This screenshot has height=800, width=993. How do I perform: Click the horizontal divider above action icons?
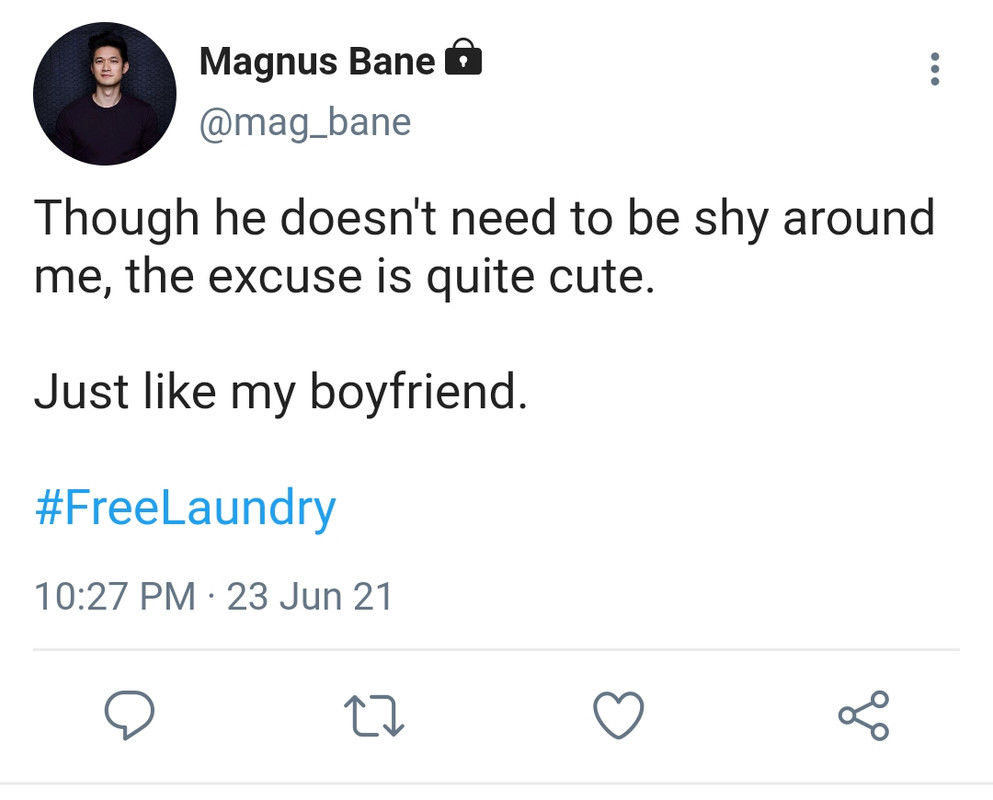click(496, 650)
